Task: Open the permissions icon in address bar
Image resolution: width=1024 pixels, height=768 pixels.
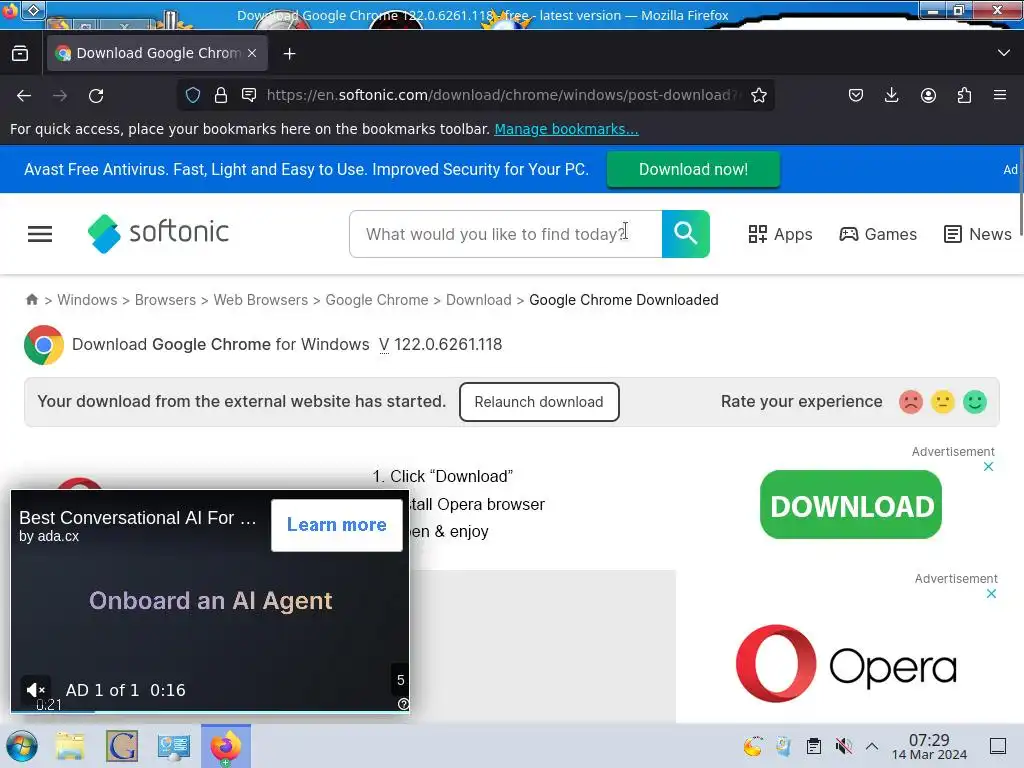Action: click(249, 95)
